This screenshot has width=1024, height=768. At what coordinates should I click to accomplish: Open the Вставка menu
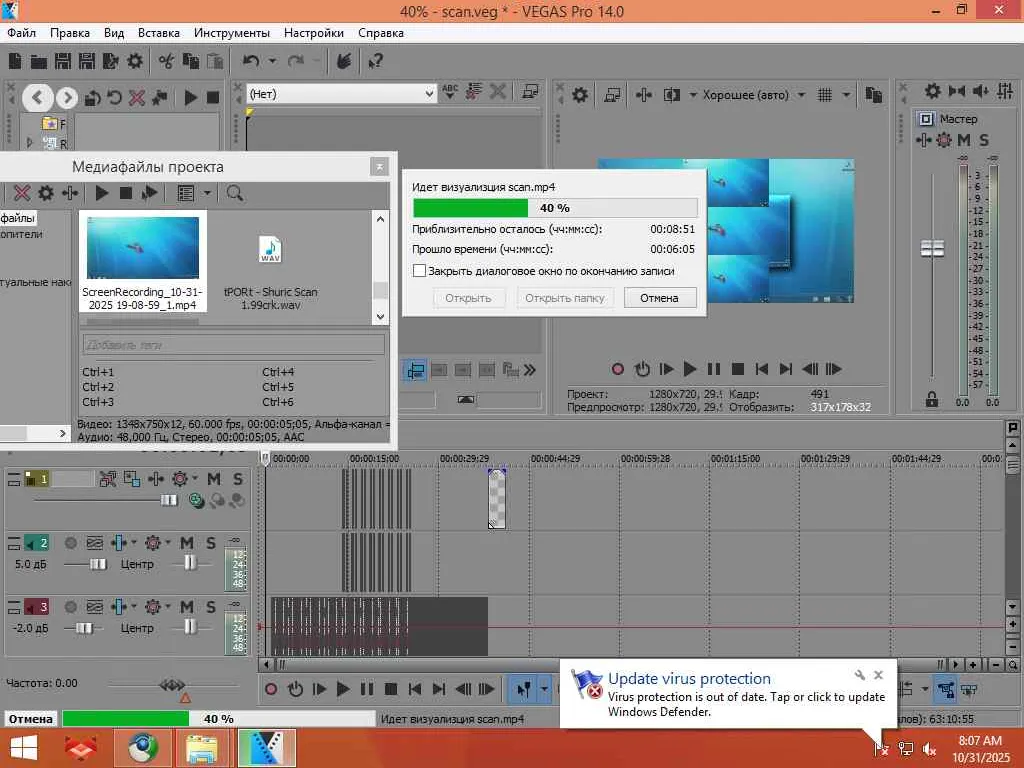pyautogui.click(x=159, y=33)
